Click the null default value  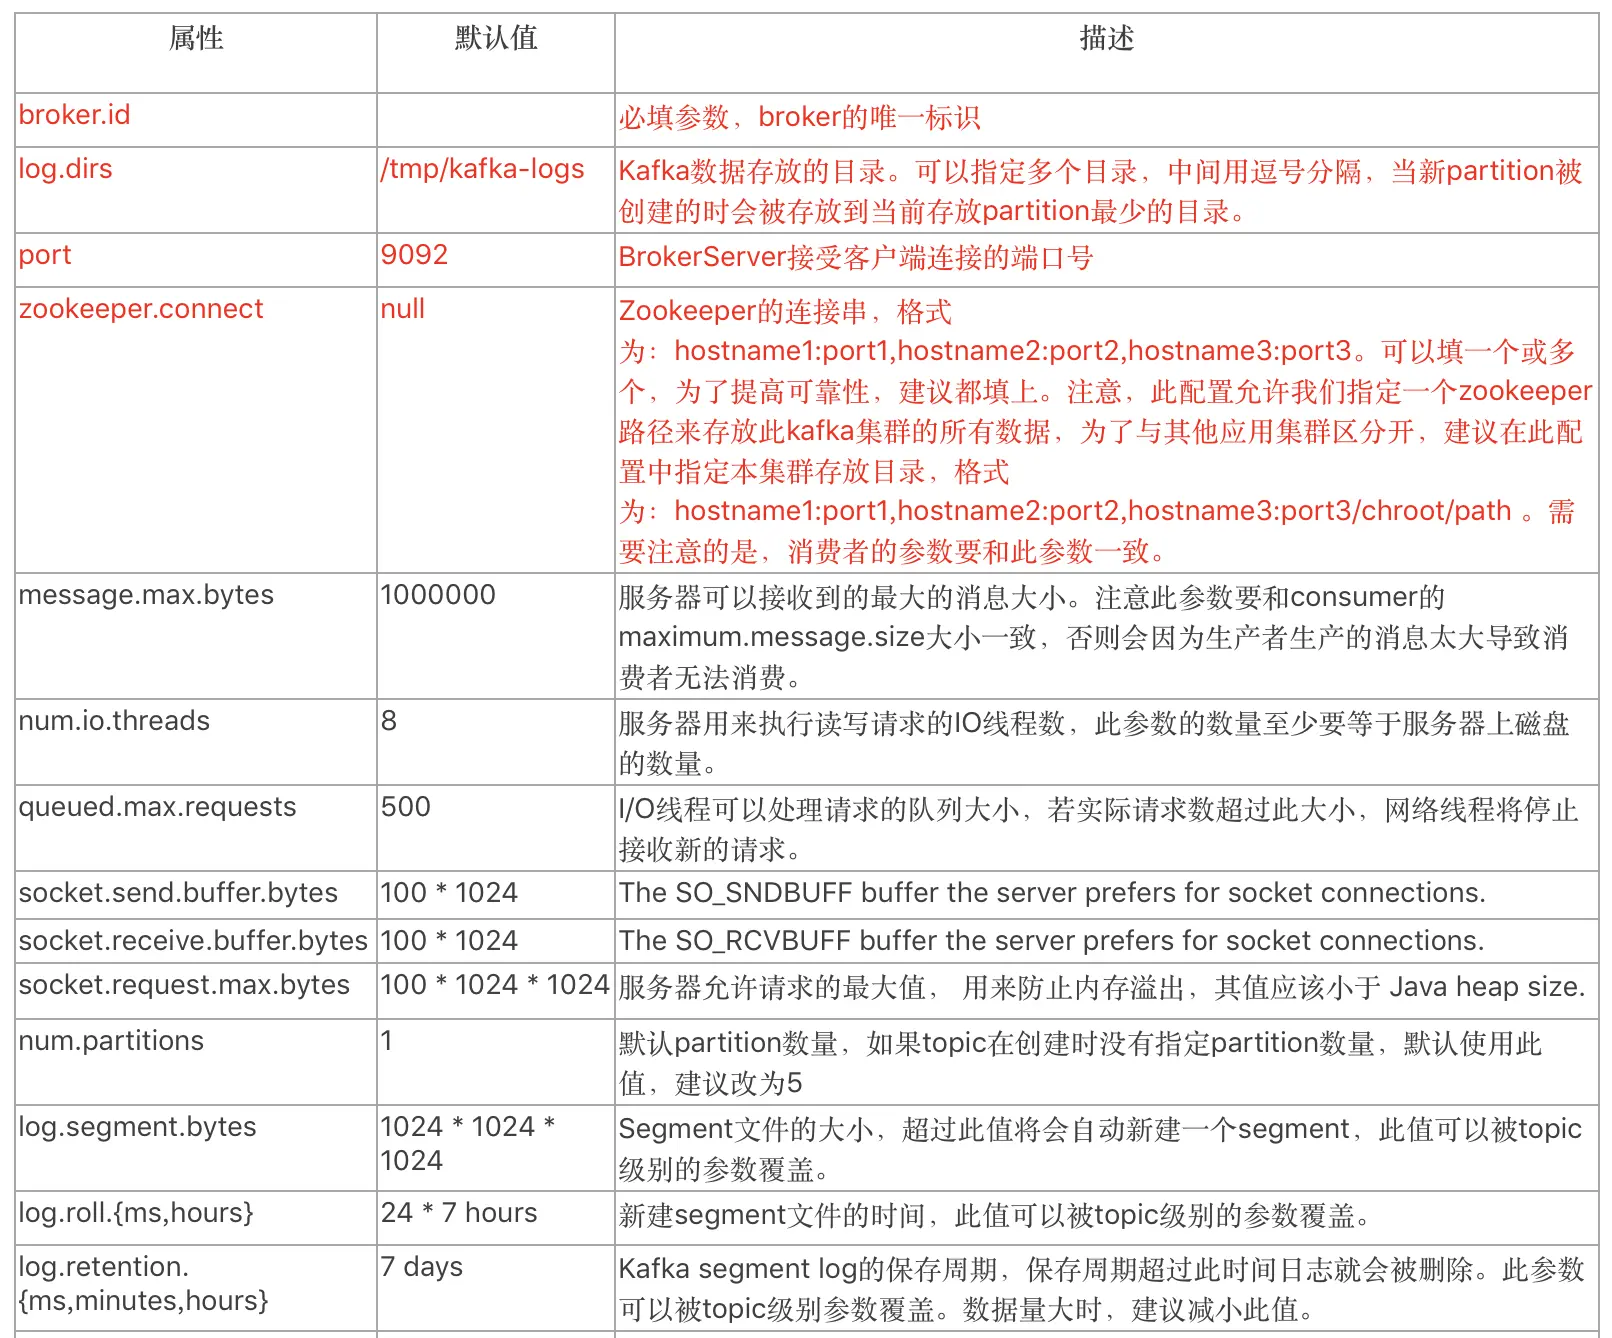click(x=403, y=309)
